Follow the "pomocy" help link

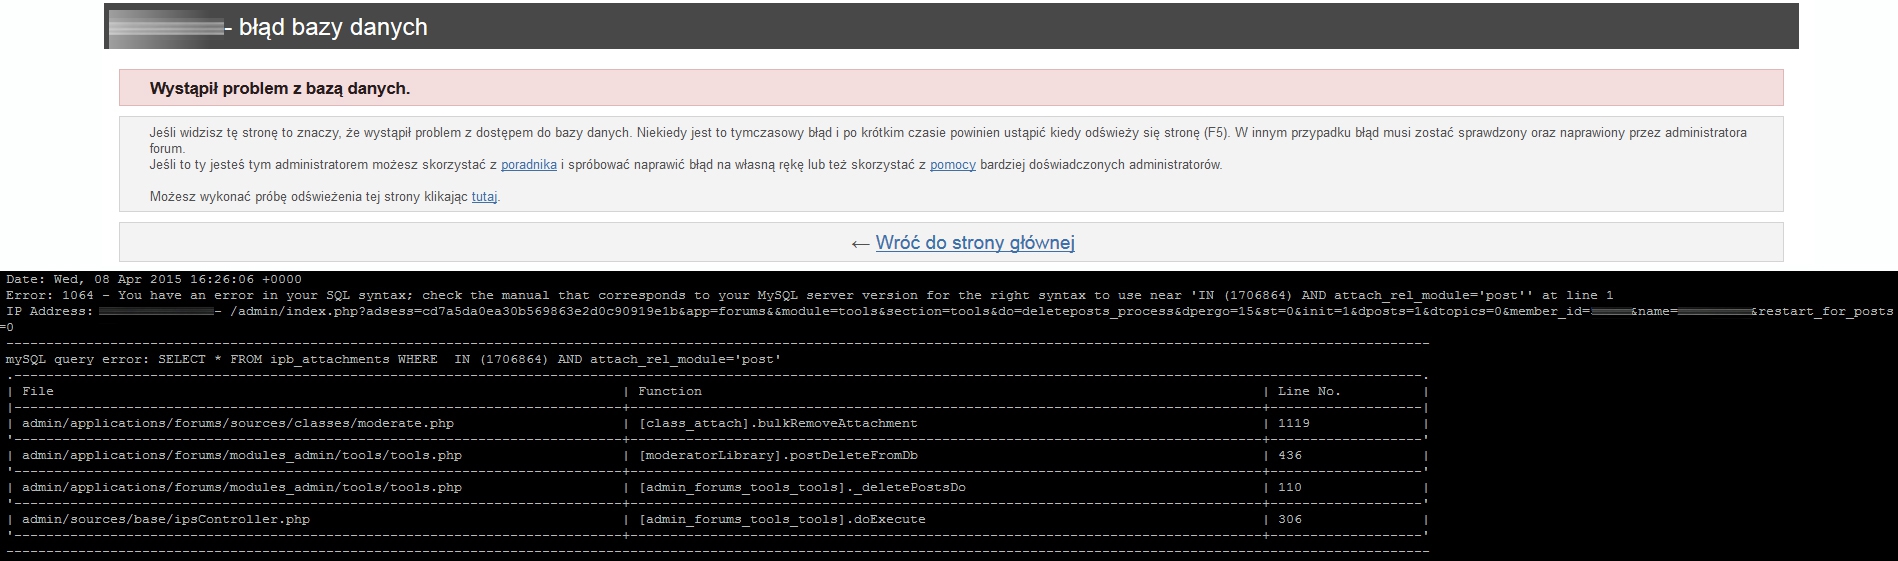(952, 165)
